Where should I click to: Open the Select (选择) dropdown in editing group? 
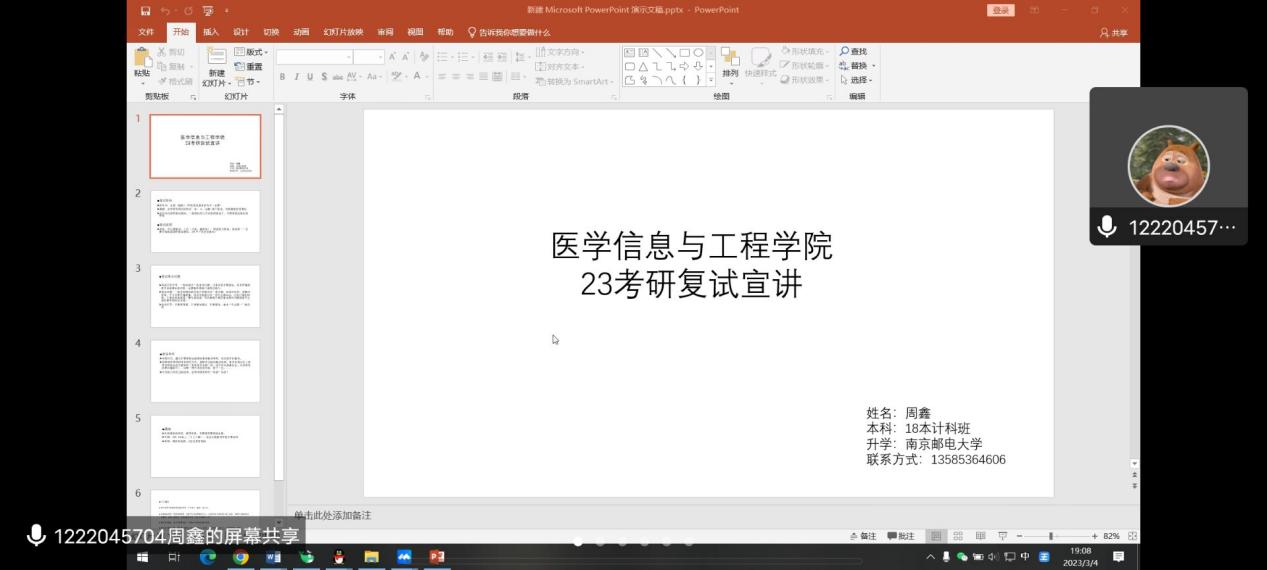856,80
